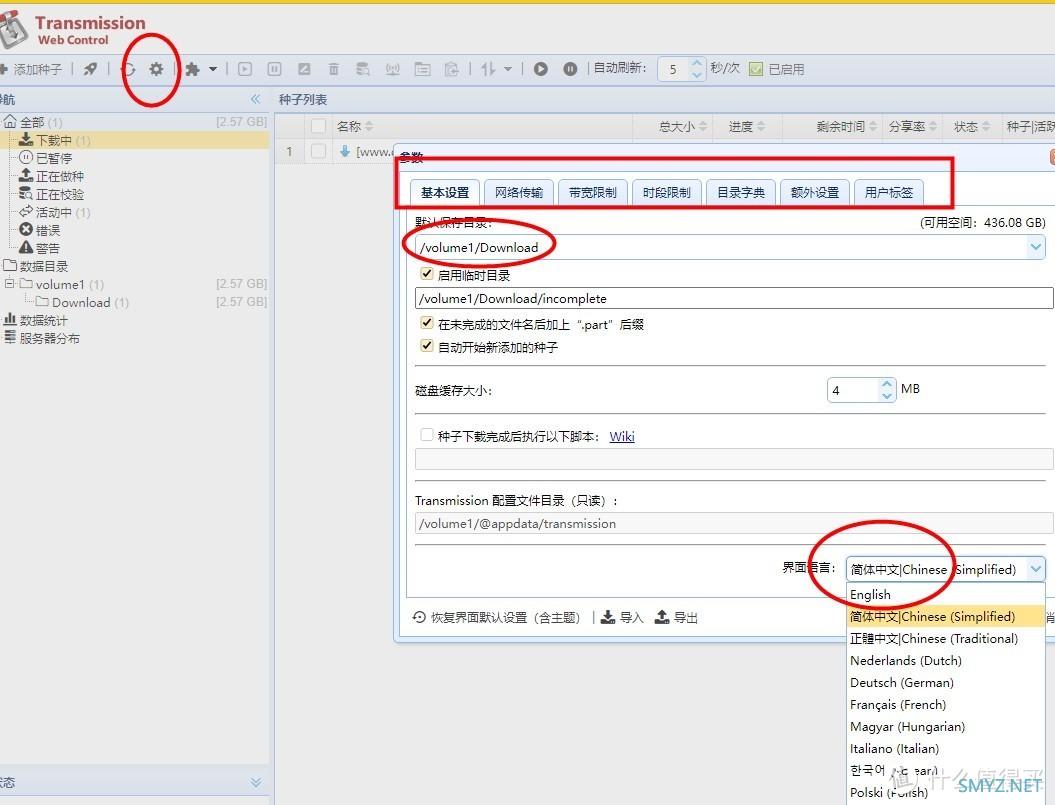
Task: Click 导出 export button
Action: [676, 617]
